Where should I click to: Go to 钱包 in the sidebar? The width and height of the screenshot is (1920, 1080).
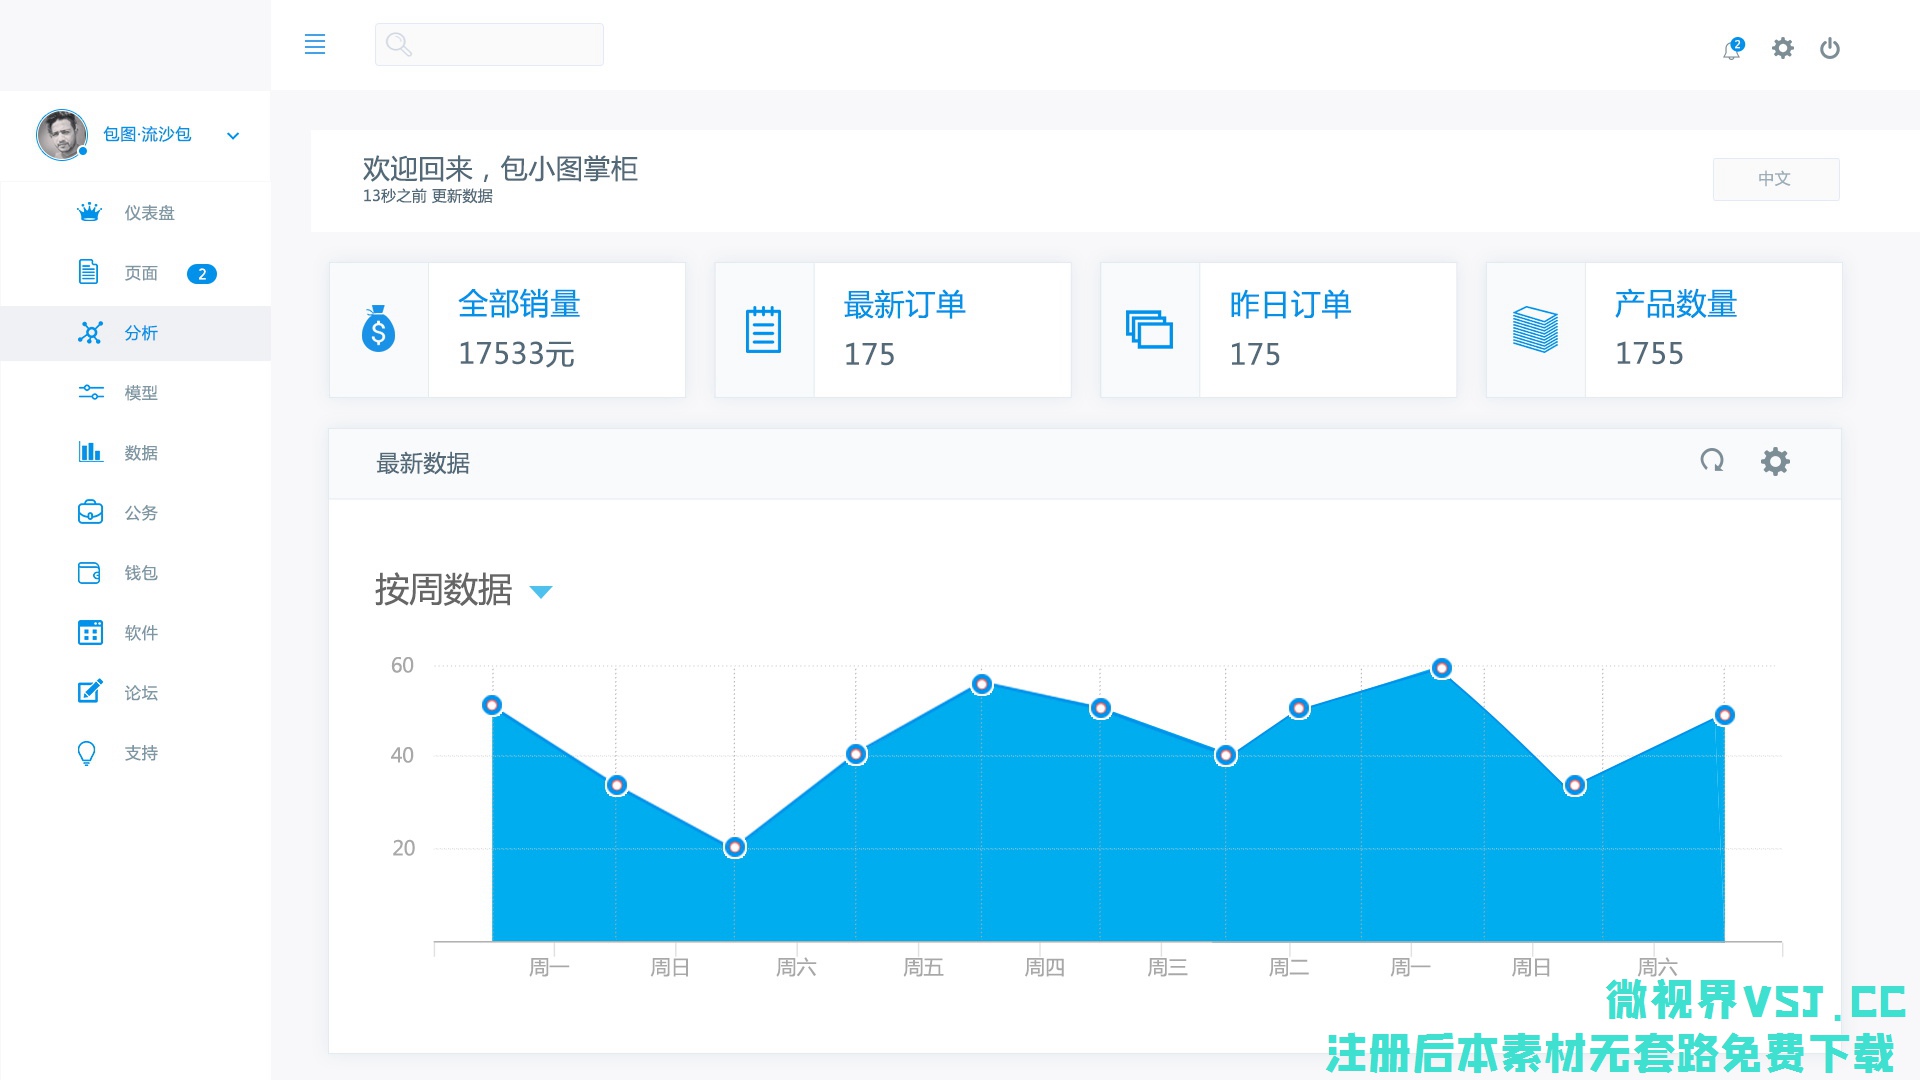click(141, 573)
